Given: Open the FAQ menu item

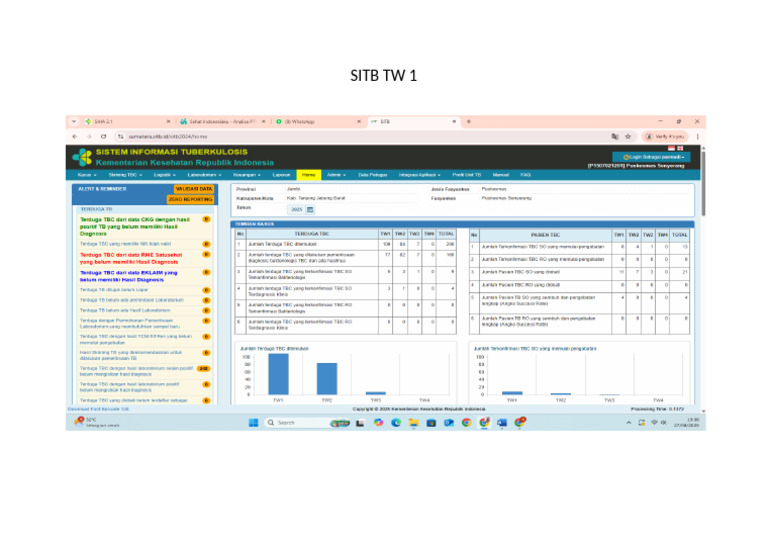Looking at the screenshot, I should 526,175.
